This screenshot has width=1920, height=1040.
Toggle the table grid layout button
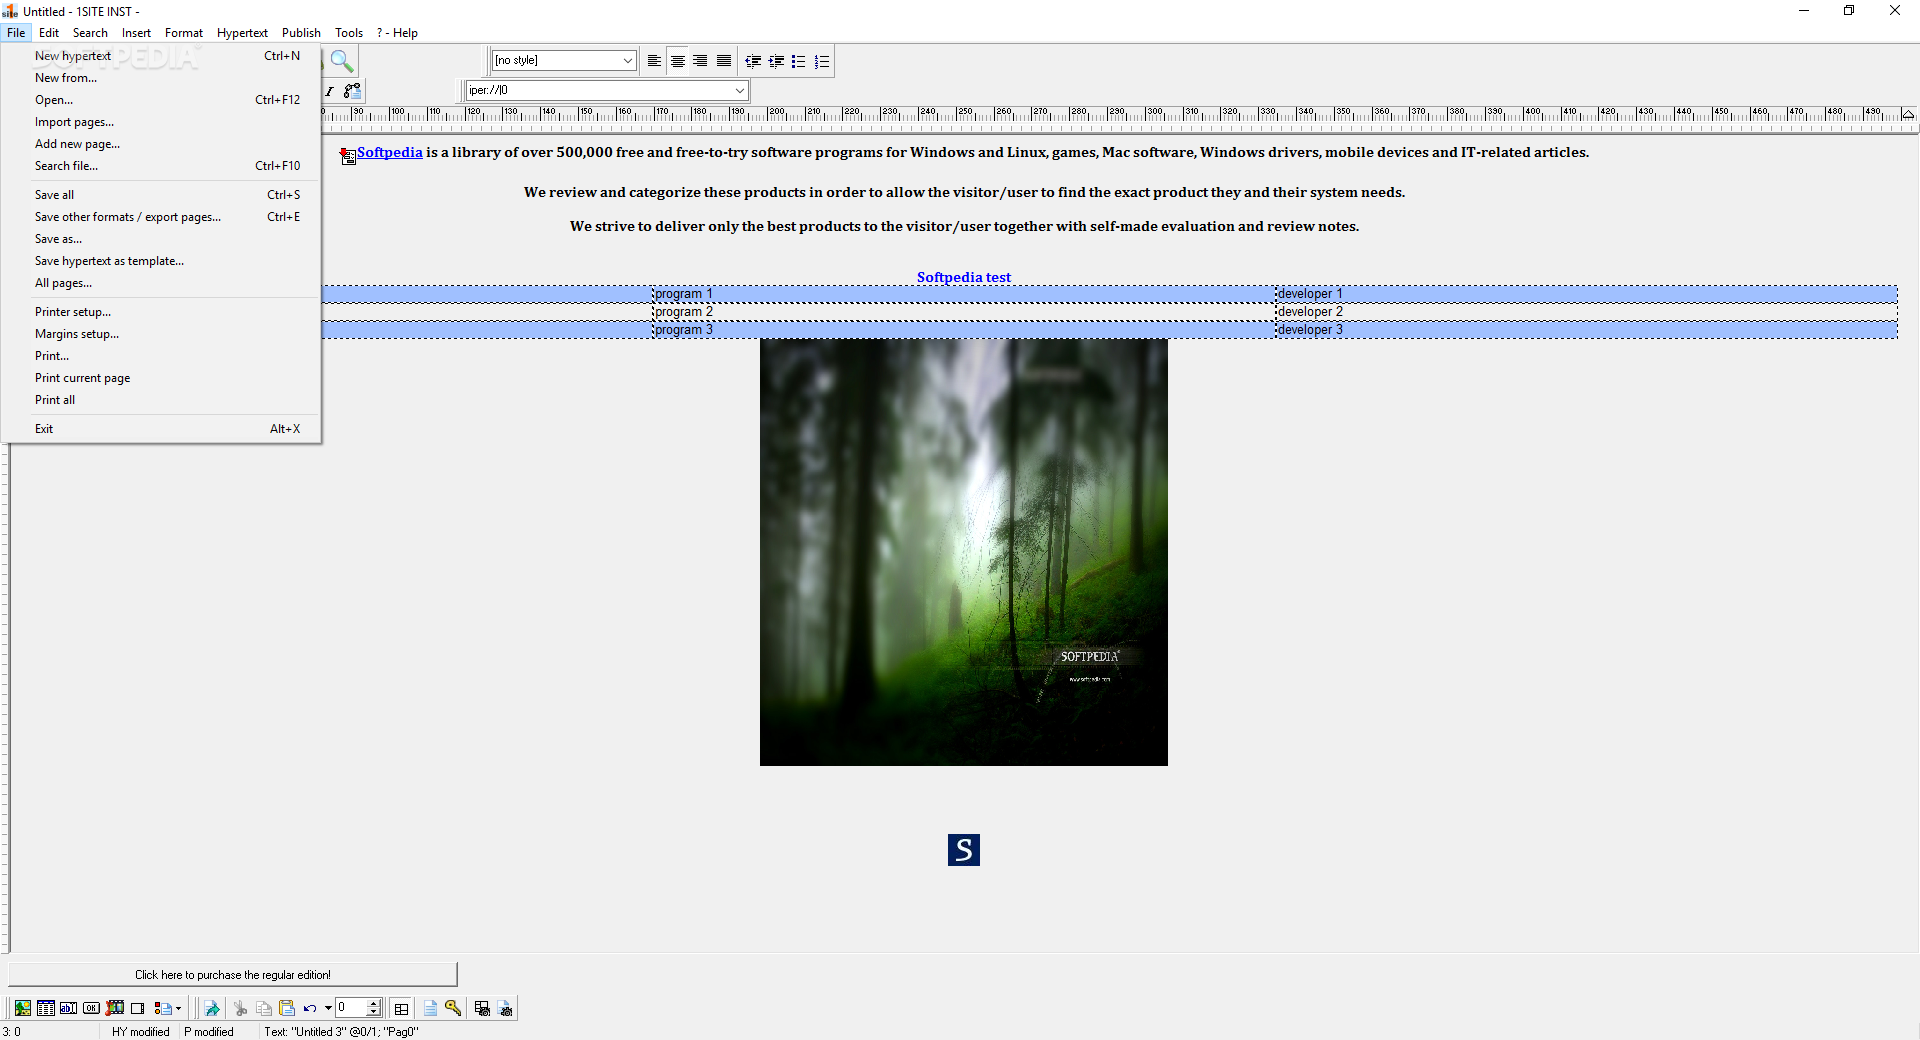pyautogui.click(x=401, y=1008)
